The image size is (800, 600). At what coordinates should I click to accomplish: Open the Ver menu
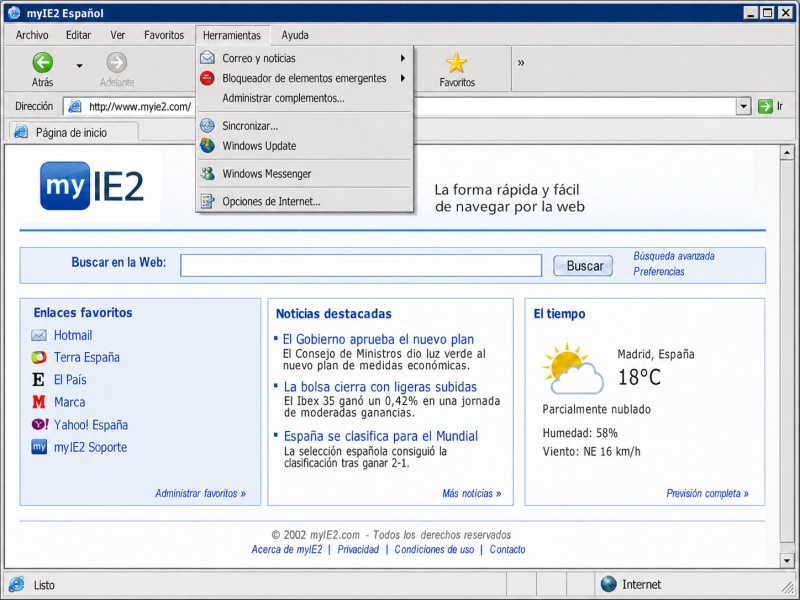[117, 35]
